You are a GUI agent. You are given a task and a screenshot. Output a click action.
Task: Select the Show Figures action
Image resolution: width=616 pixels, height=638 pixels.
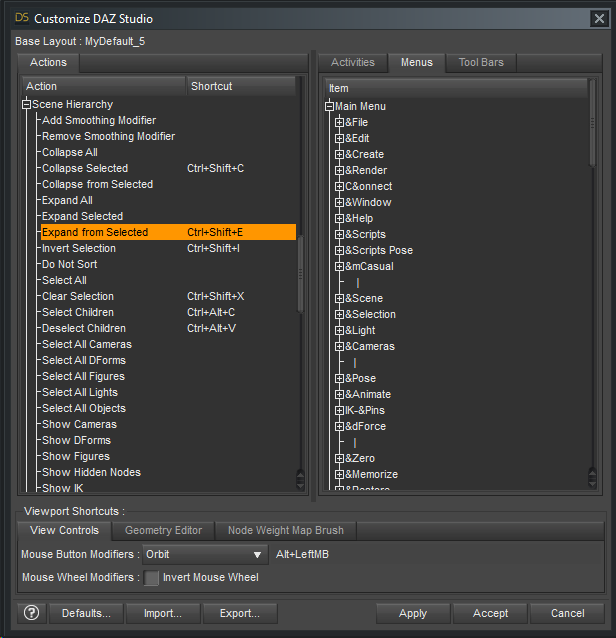click(x=76, y=457)
